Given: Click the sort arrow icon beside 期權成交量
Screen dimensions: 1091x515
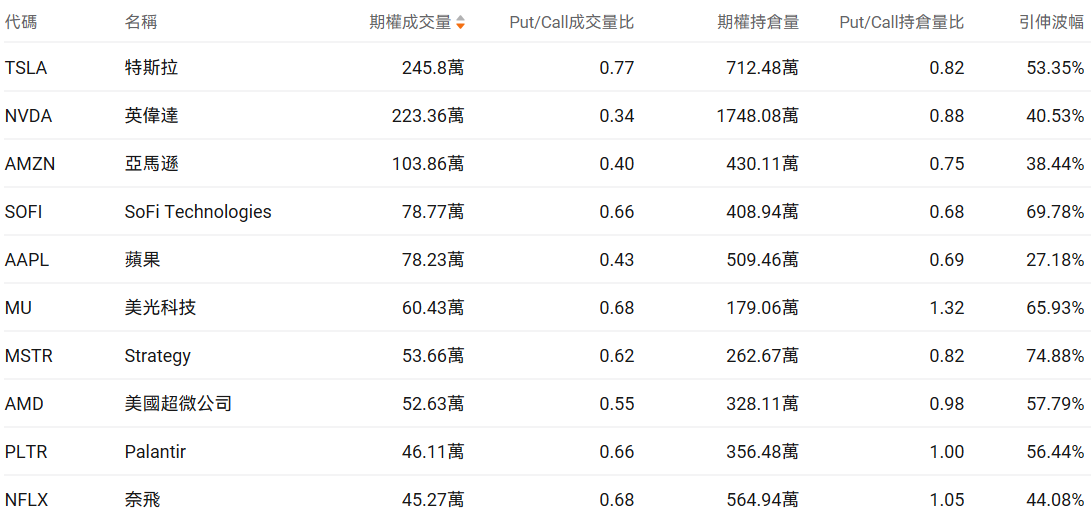Looking at the screenshot, I should click(x=460, y=22).
